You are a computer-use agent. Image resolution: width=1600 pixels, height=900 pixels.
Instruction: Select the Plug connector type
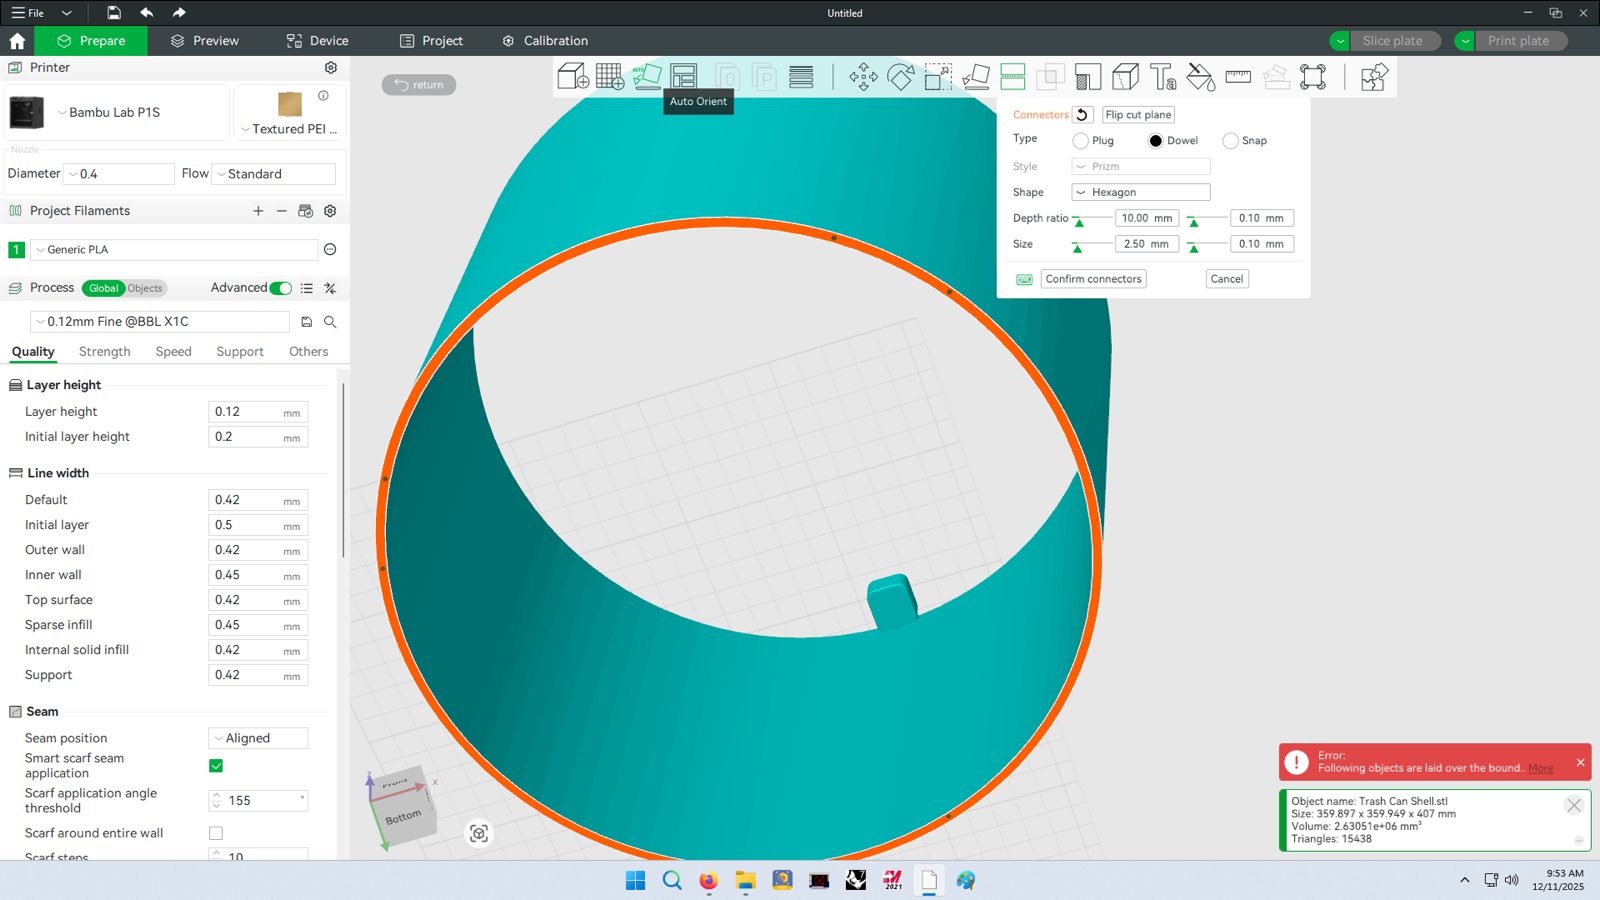click(1081, 141)
